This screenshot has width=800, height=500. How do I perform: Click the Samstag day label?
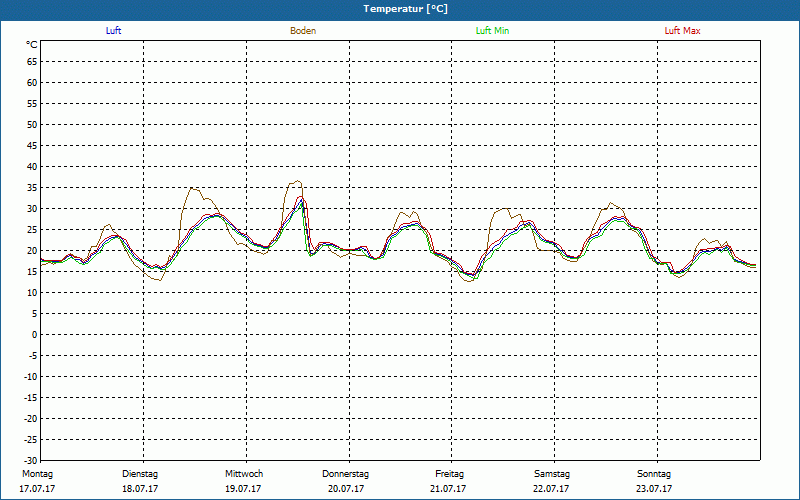[552, 474]
